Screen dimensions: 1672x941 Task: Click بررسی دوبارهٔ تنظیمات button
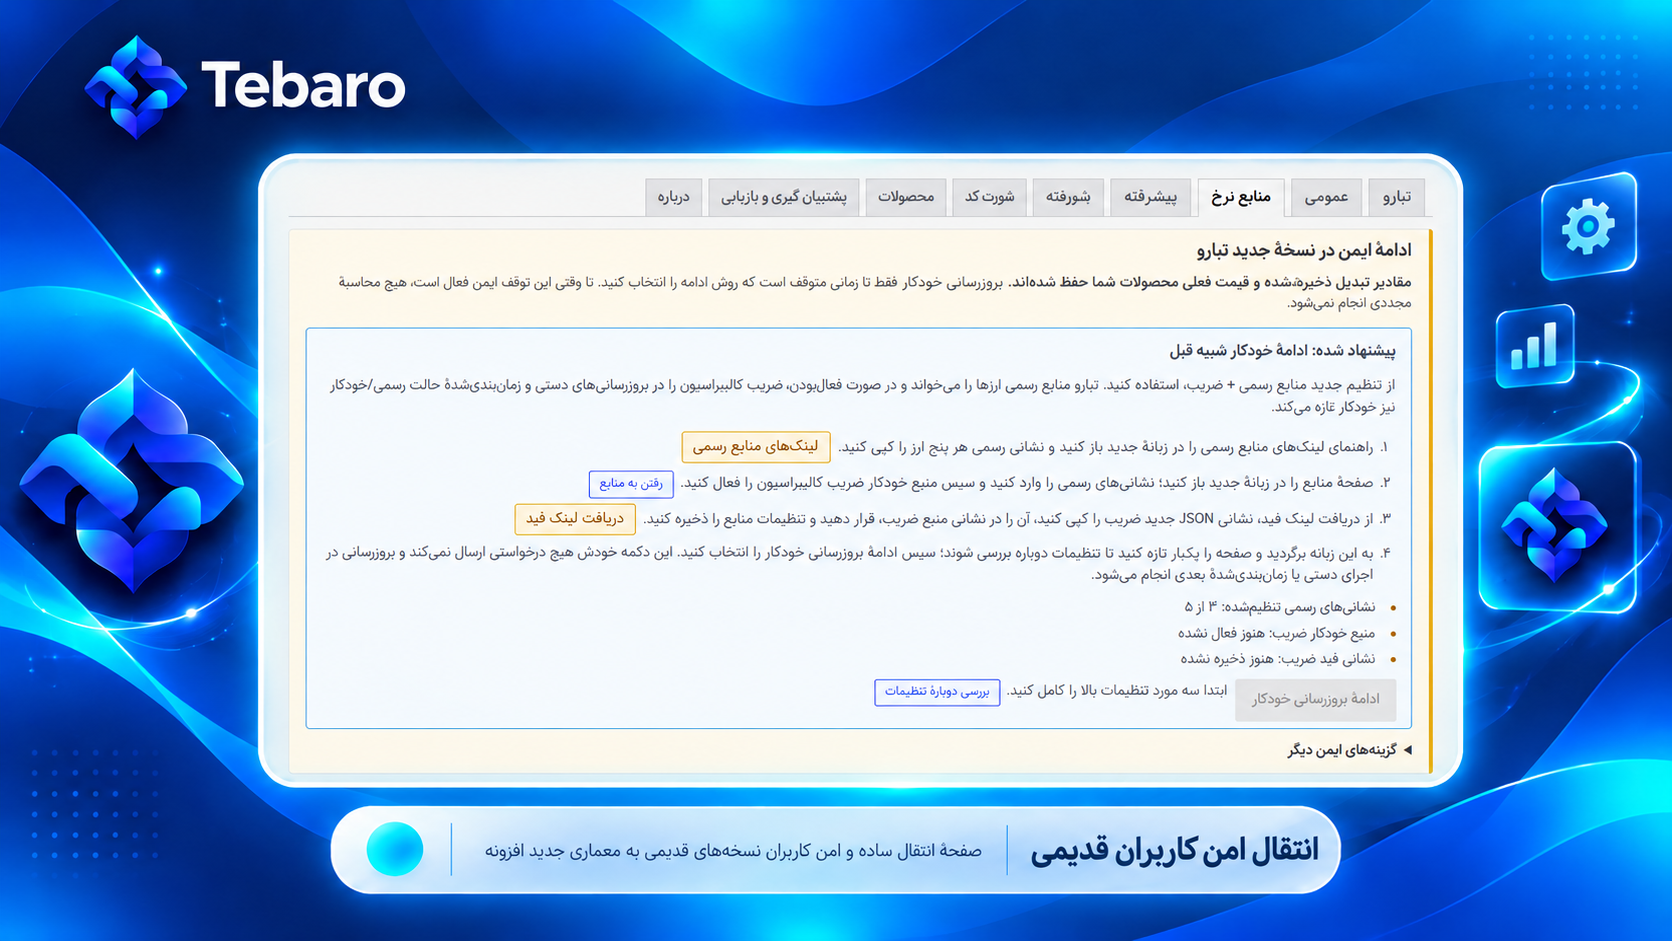(937, 692)
